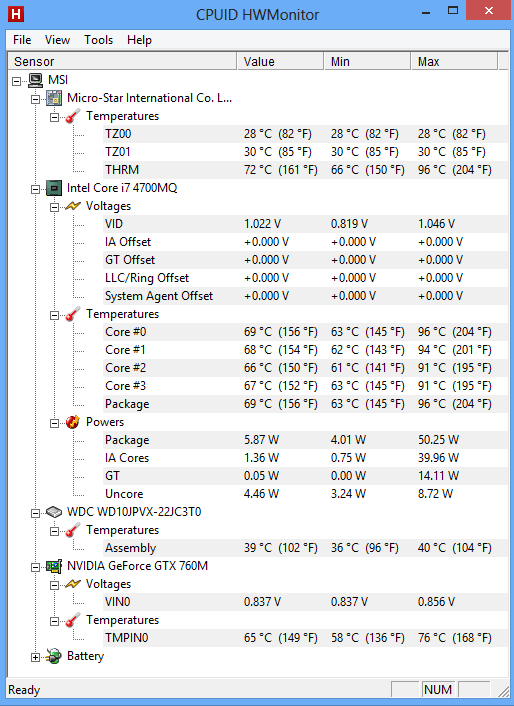The width and height of the screenshot is (514, 706).
Task: Click the MSI computer icon
Action: tap(36, 80)
